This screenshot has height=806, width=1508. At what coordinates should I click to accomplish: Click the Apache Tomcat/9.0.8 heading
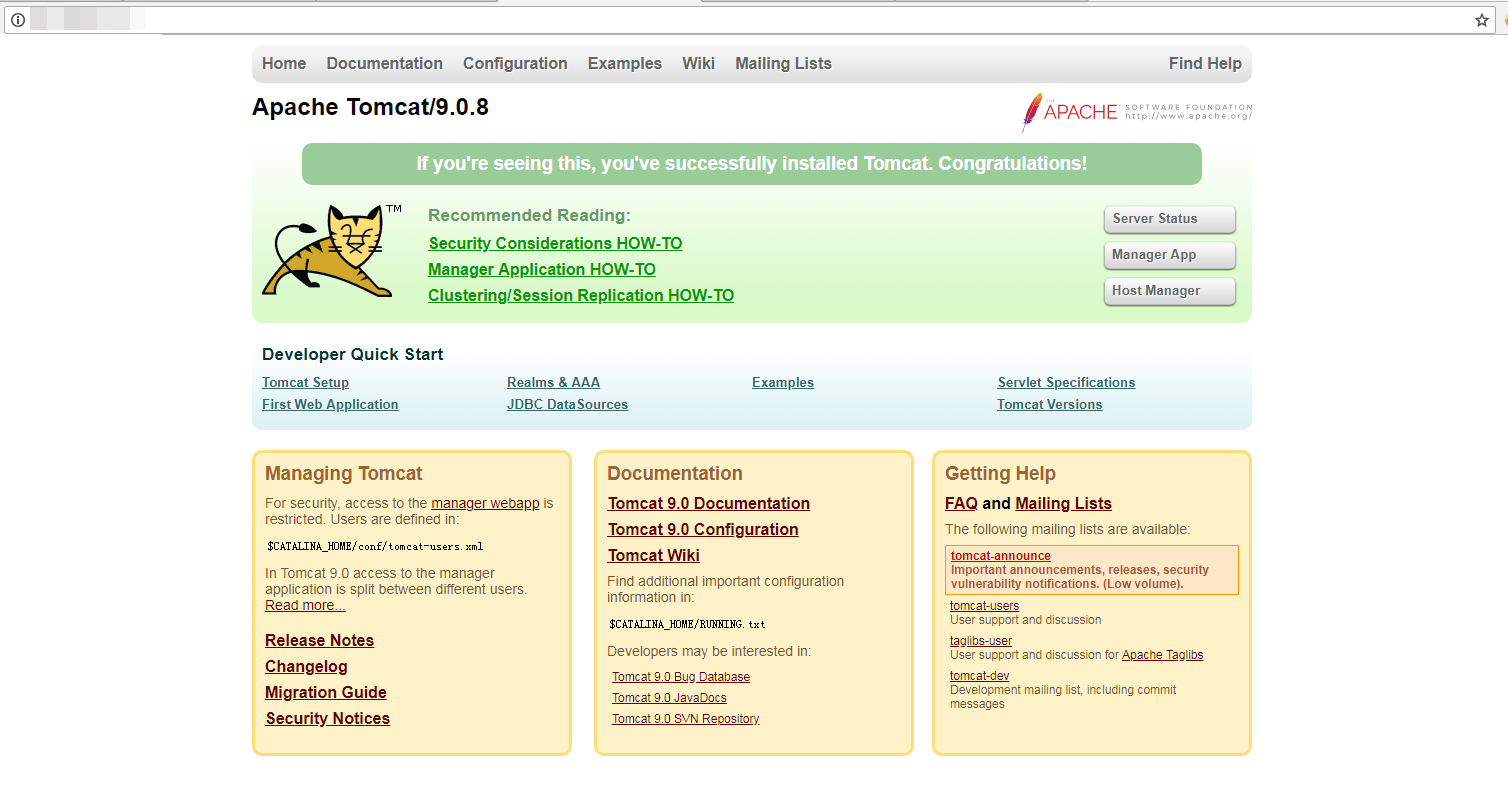pyautogui.click(x=370, y=108)
